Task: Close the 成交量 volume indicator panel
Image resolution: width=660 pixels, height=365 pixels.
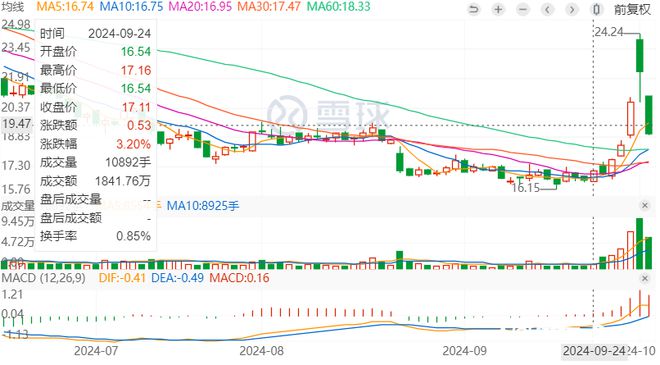Action: tap(645, 205)
